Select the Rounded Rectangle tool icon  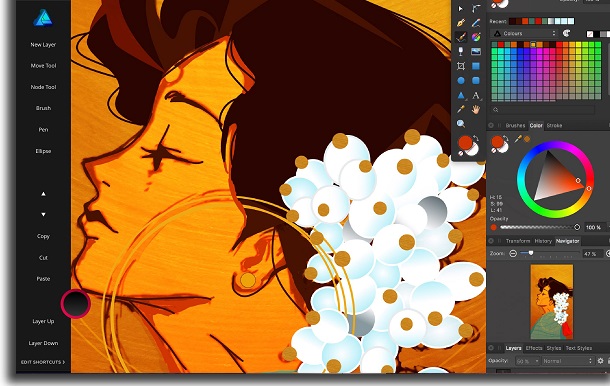(476, 81)
